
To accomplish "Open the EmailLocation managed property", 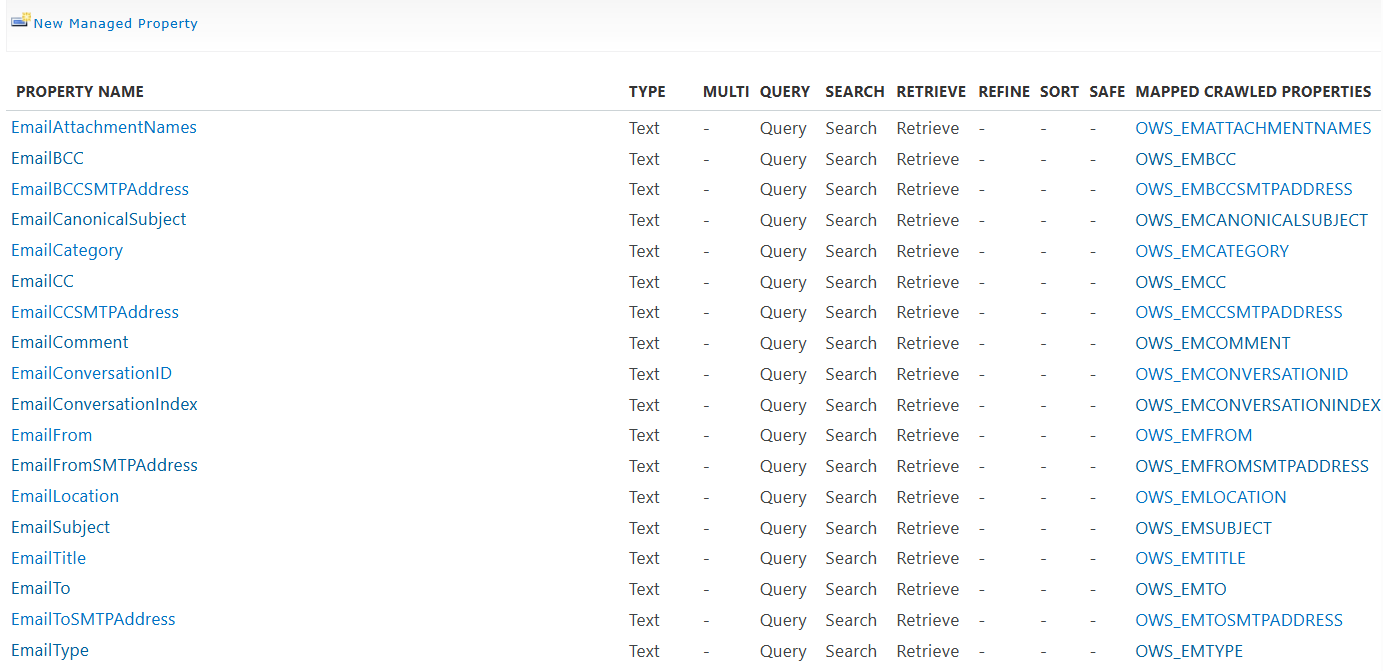I will pos(65,497).
